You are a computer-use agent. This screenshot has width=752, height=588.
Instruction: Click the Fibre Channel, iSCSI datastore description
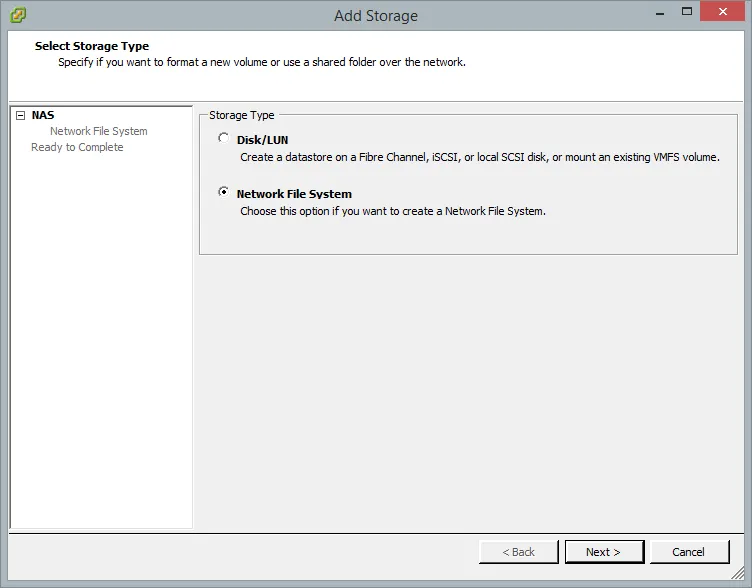[x=479, y=157]
